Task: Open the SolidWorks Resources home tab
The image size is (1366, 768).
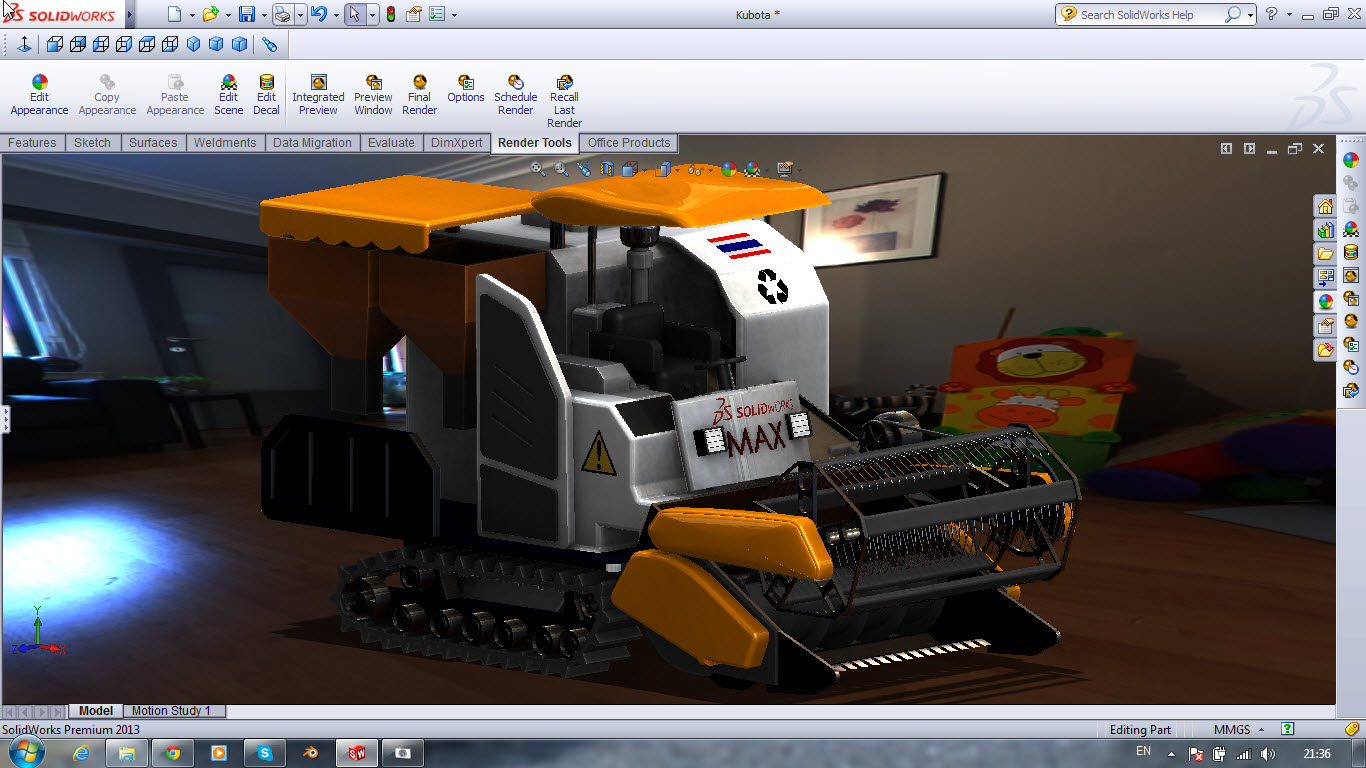Action: [x=1325, y=206]
